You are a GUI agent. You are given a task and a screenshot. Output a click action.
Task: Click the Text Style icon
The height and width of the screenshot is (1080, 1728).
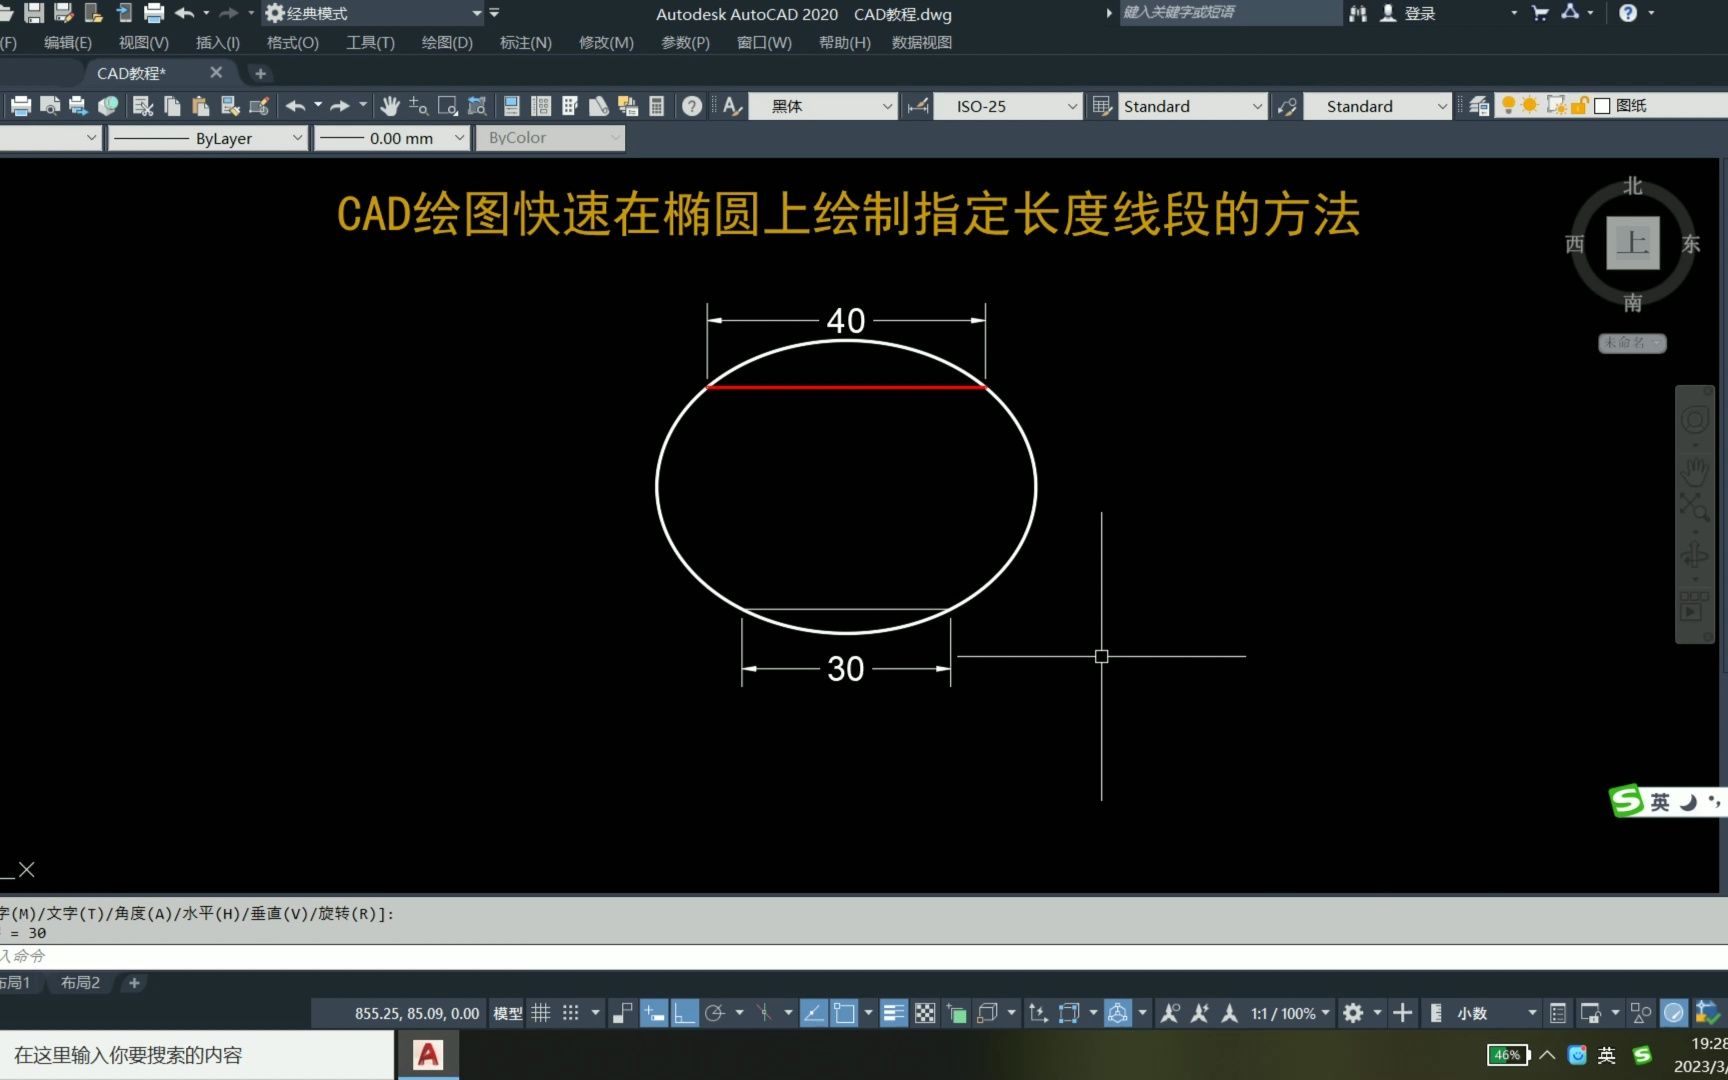pos(732,106)
